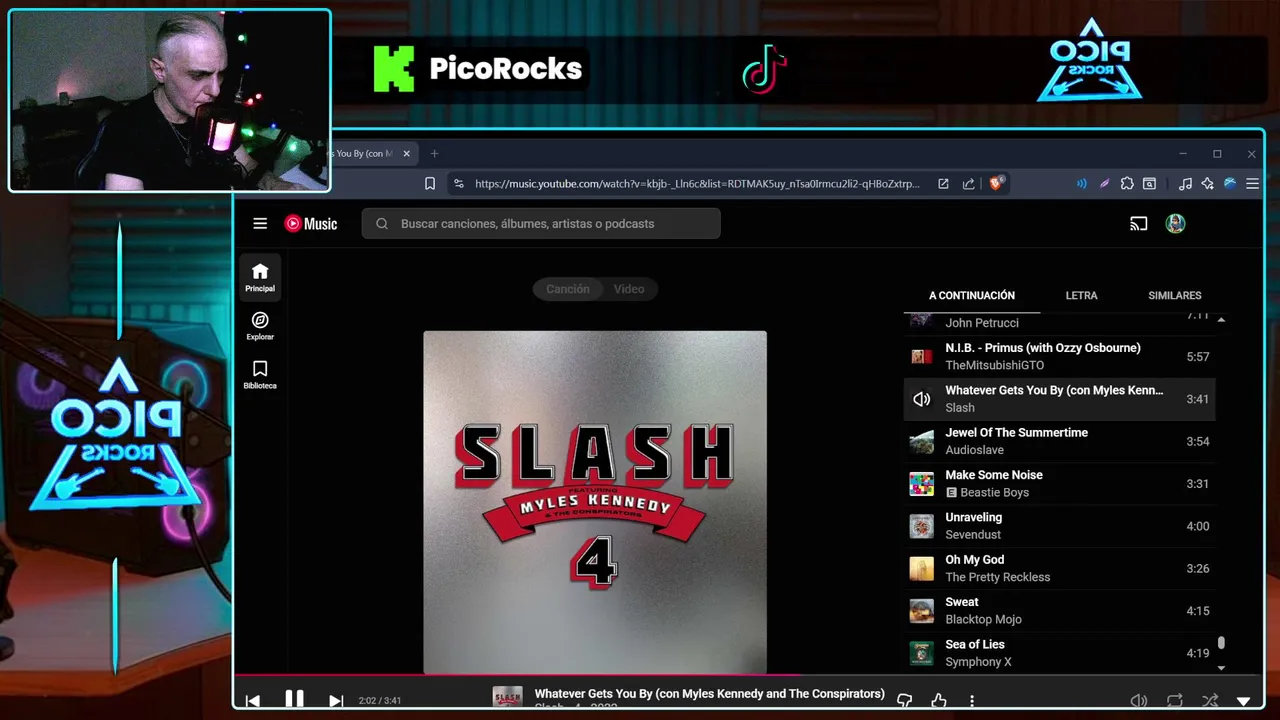
Task: Open the browser extensions puzzle icon
Action: pos(1127,184)
